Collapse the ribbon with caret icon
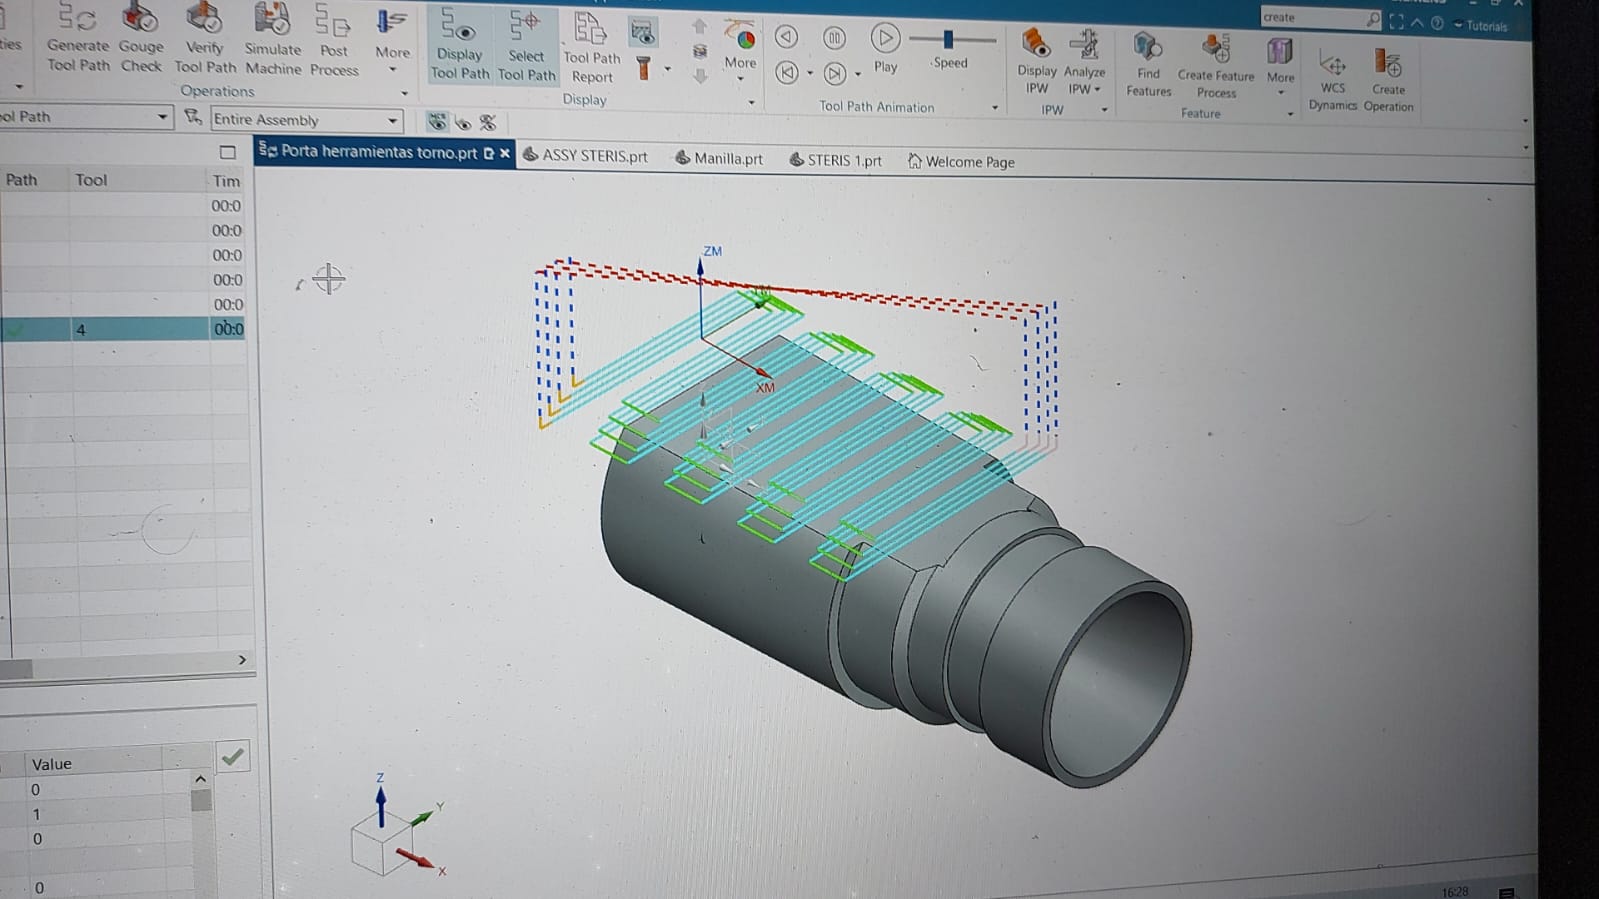The height and width of the screenshot is (899, 1599). point(1417,22)
